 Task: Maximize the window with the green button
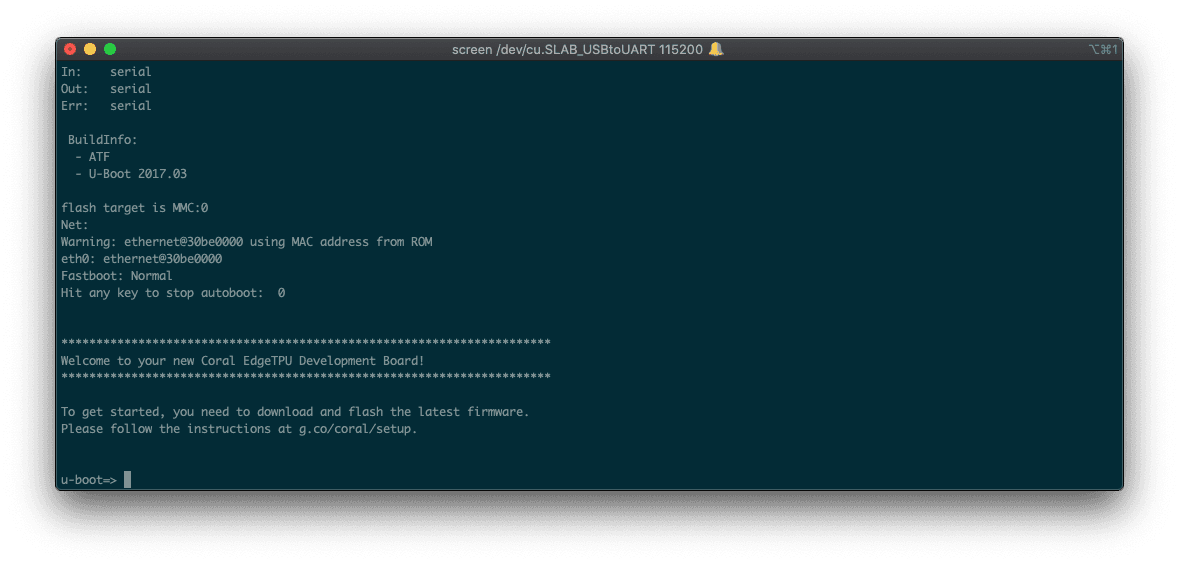pos(110,49)
